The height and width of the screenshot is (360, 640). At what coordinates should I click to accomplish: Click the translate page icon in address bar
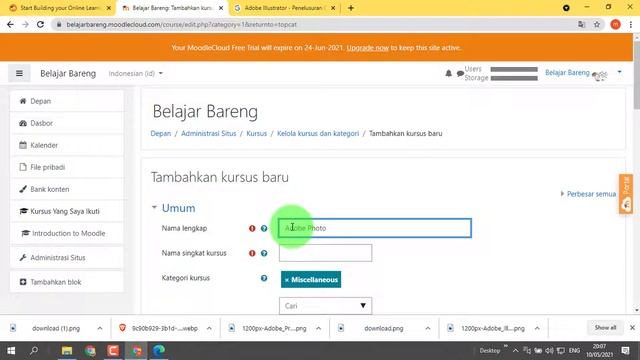tap(582, 24)
